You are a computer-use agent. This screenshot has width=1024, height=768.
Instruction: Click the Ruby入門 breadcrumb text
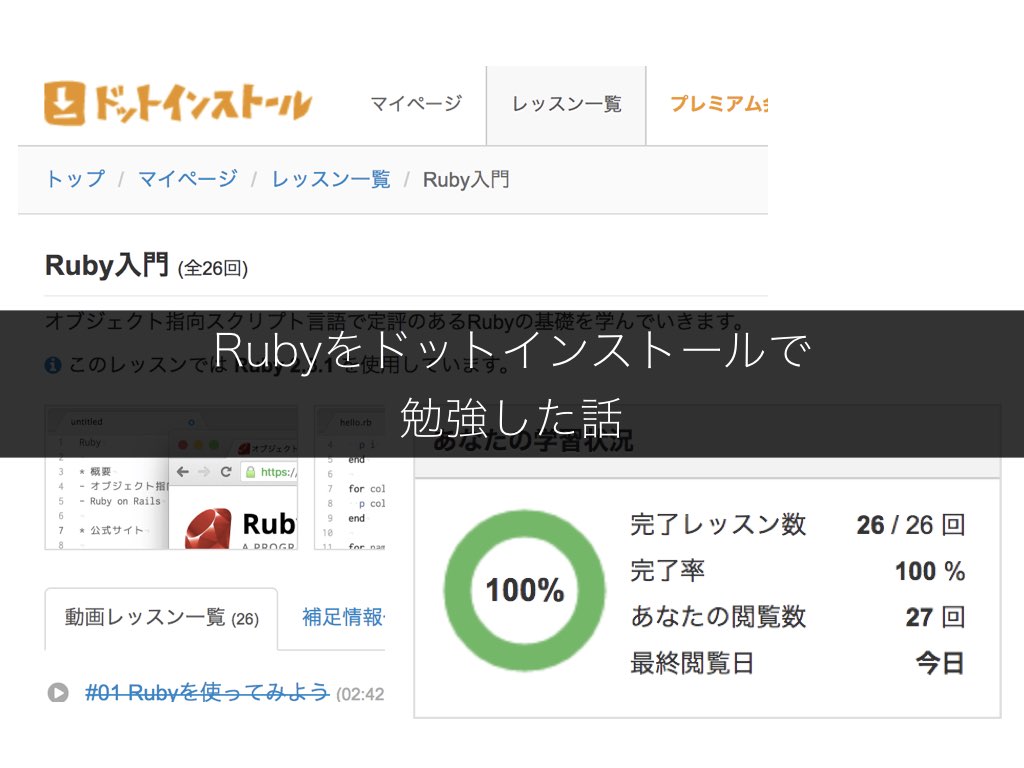(x=466, y=180)
